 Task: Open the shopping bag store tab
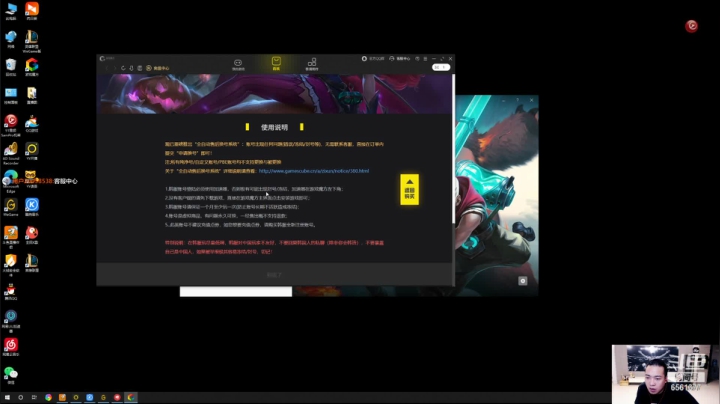(276, 63)
